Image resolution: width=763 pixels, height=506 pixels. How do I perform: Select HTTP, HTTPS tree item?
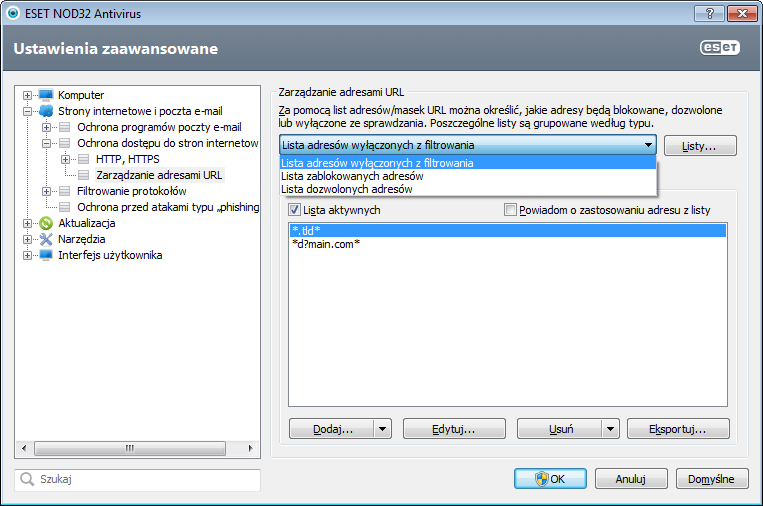pos(127,159)
